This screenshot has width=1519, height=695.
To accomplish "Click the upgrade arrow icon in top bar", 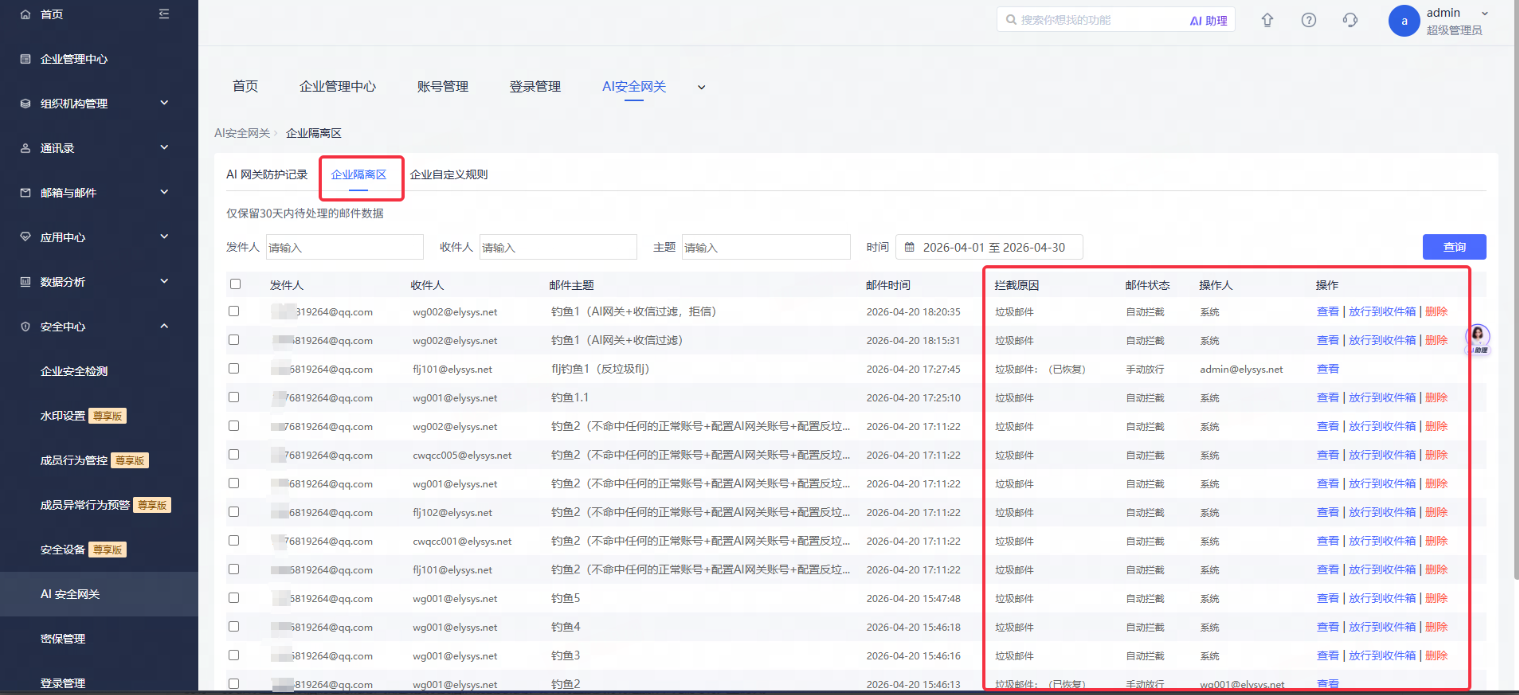I will pos(1268,20).
